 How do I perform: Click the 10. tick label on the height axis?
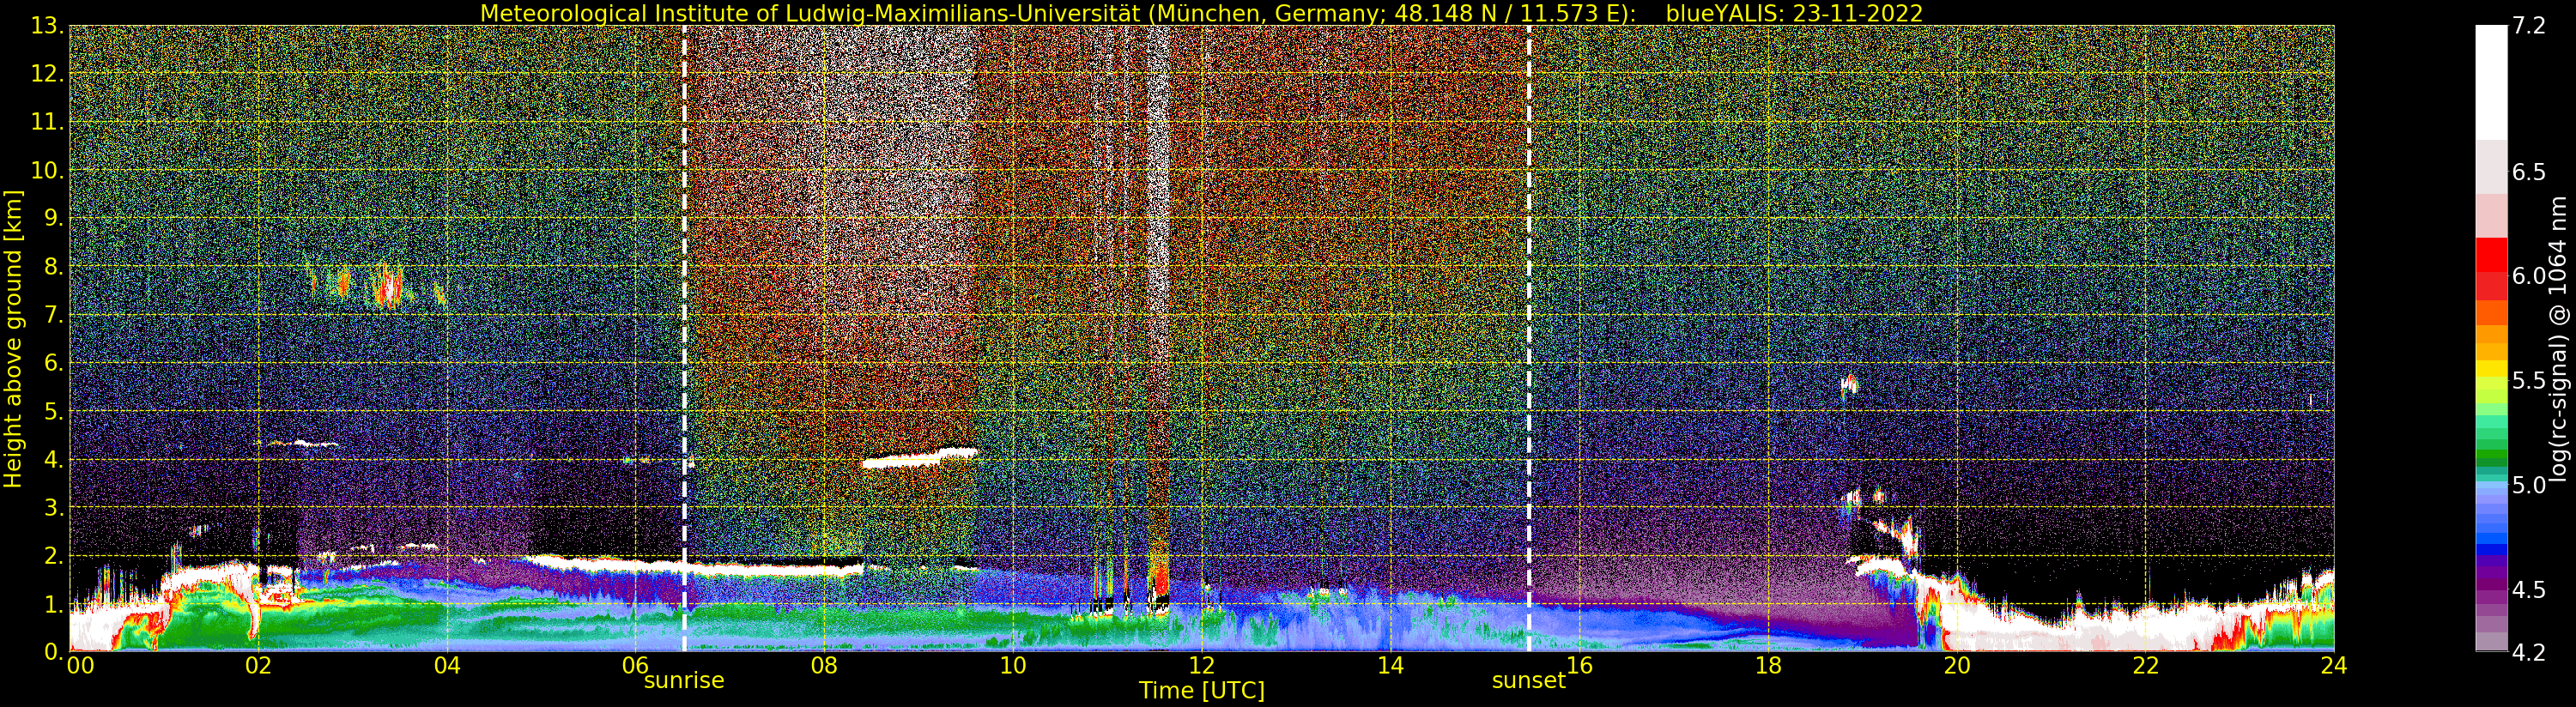[x=47, y=170]
